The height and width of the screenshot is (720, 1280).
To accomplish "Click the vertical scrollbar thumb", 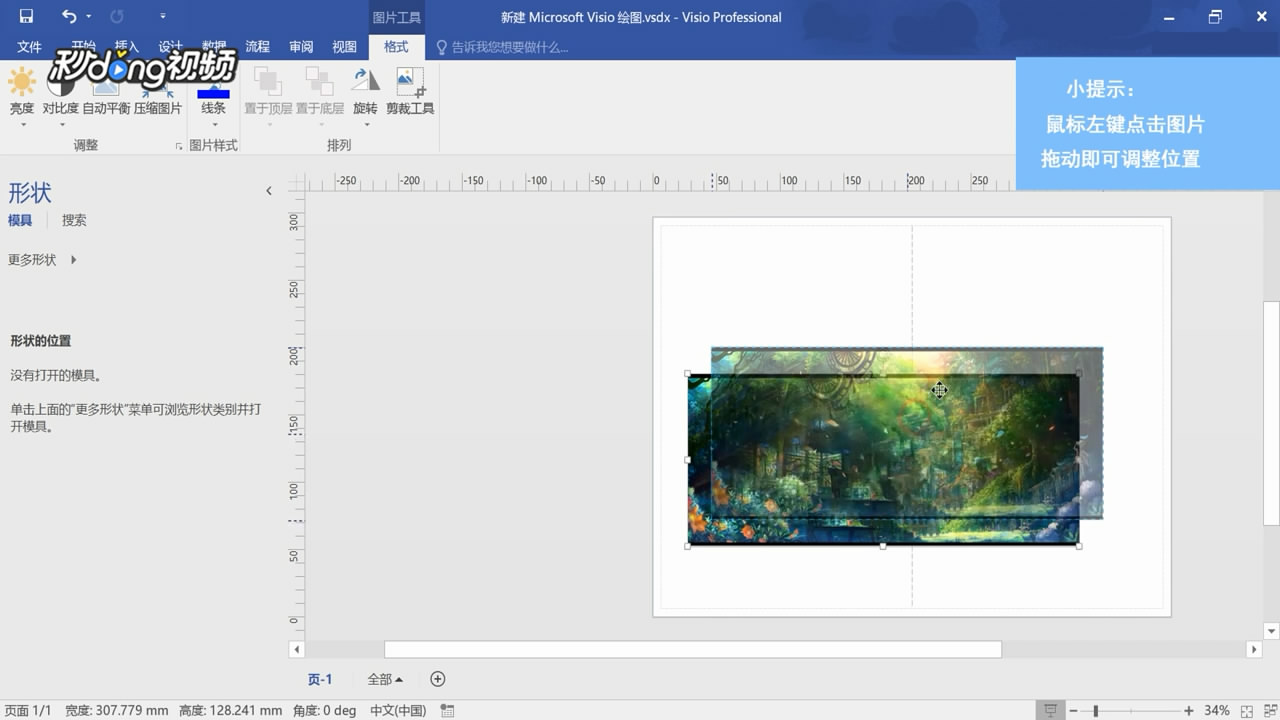I will 1272,412.
